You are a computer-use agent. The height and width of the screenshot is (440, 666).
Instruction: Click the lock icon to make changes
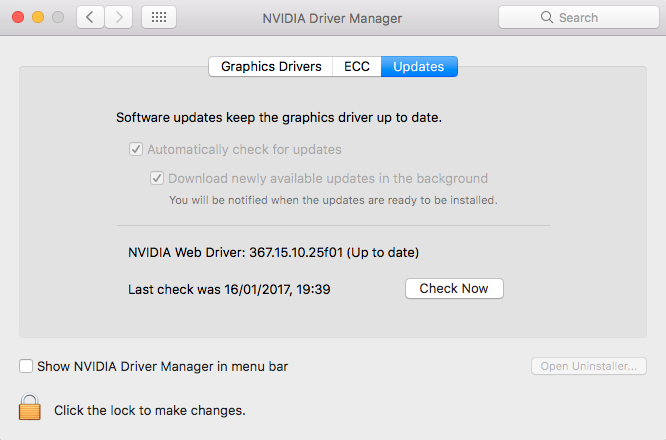point(30,407)
